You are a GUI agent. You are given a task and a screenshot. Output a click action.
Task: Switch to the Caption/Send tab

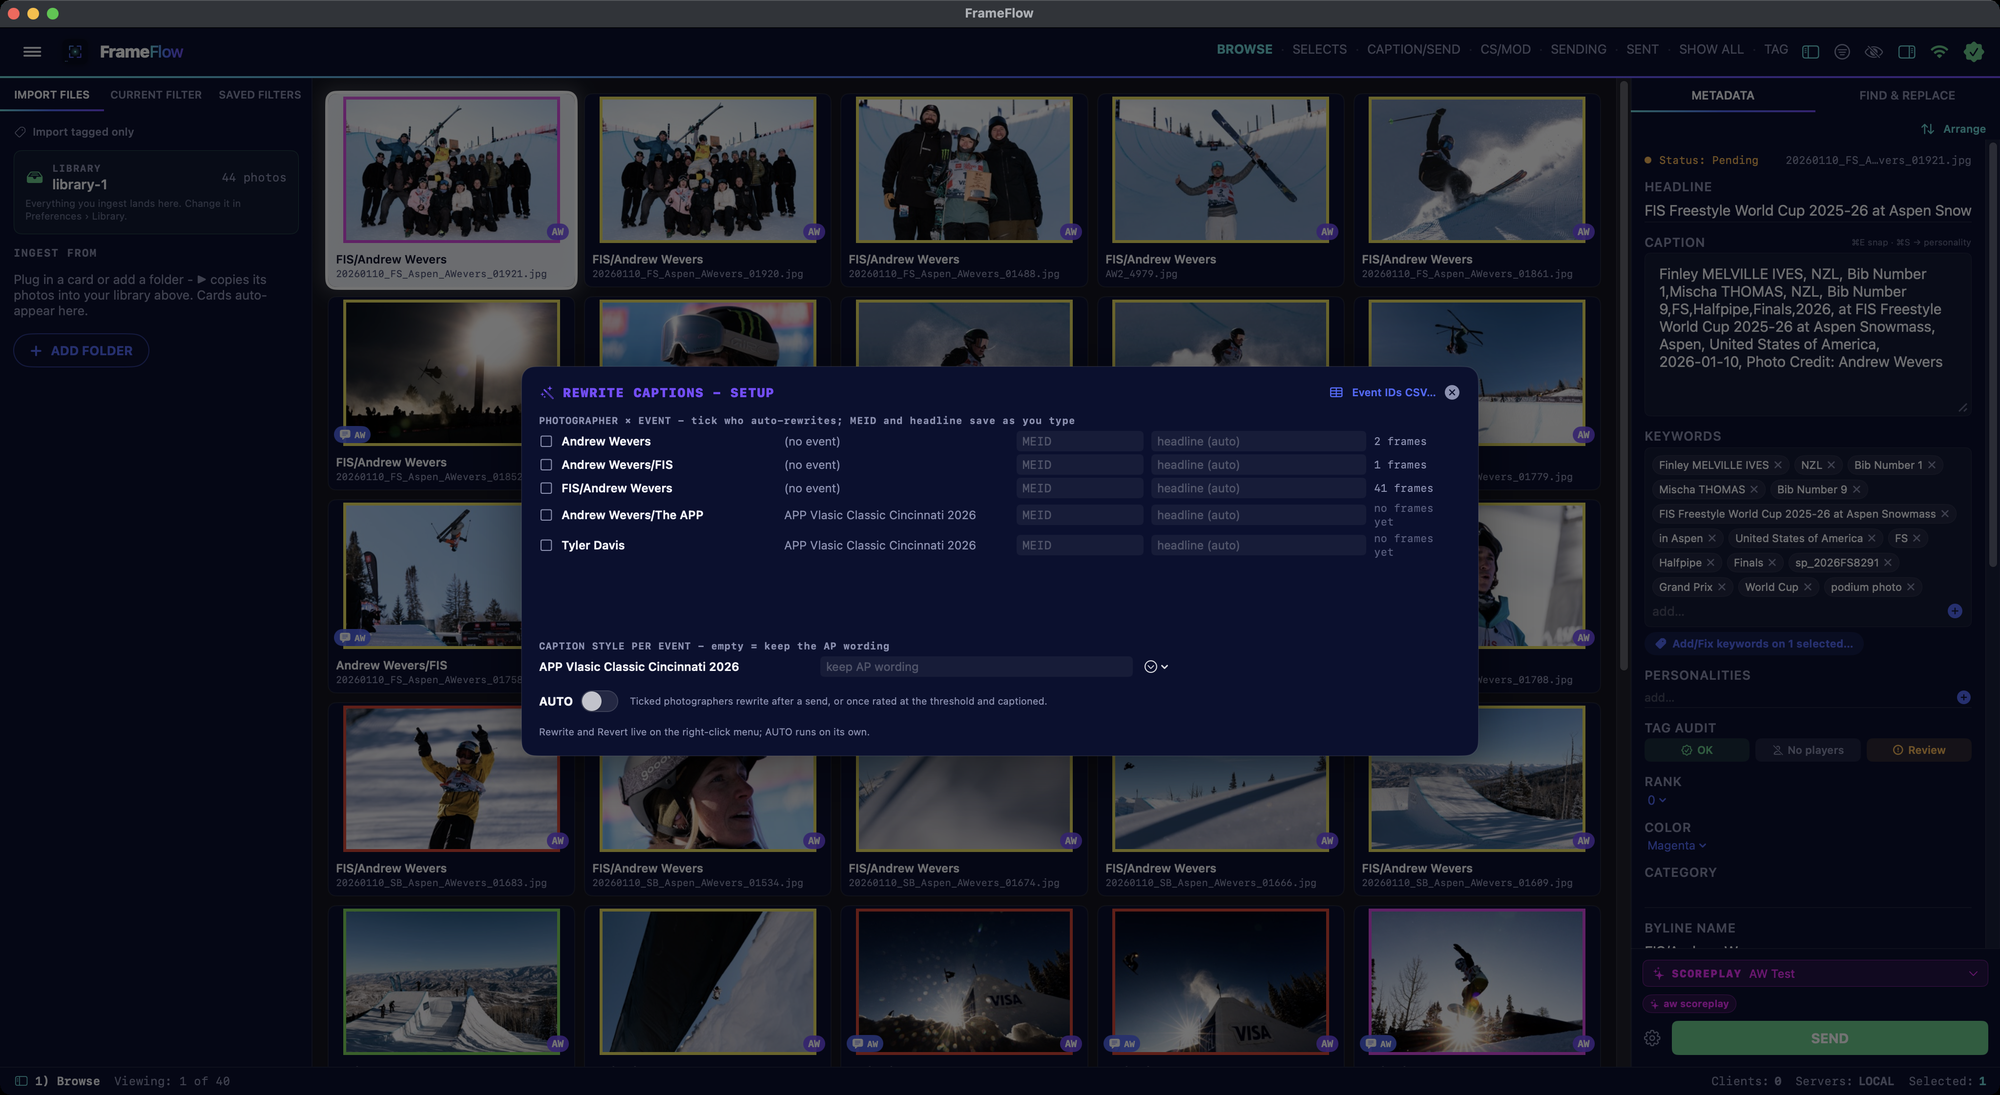(1413, 50)
